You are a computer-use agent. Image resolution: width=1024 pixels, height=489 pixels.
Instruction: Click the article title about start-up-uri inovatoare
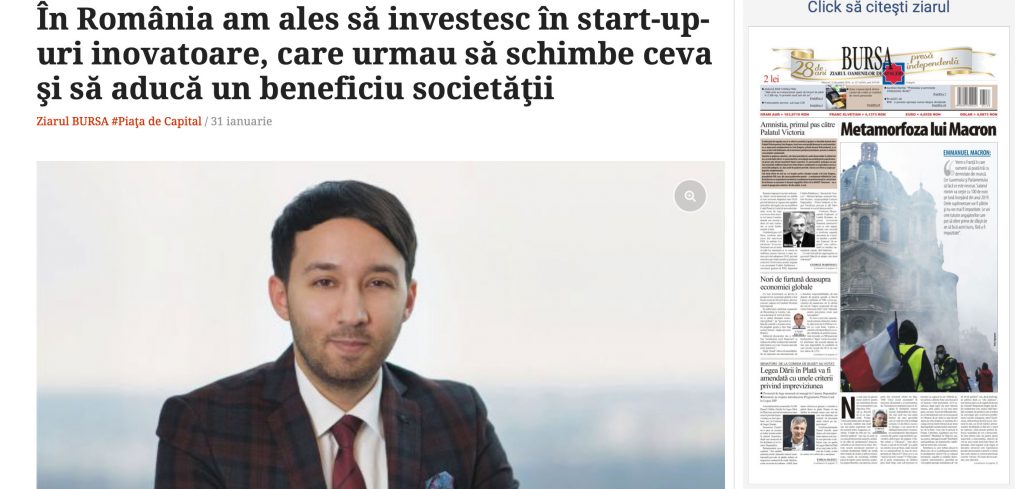click(x=374, y=54)
